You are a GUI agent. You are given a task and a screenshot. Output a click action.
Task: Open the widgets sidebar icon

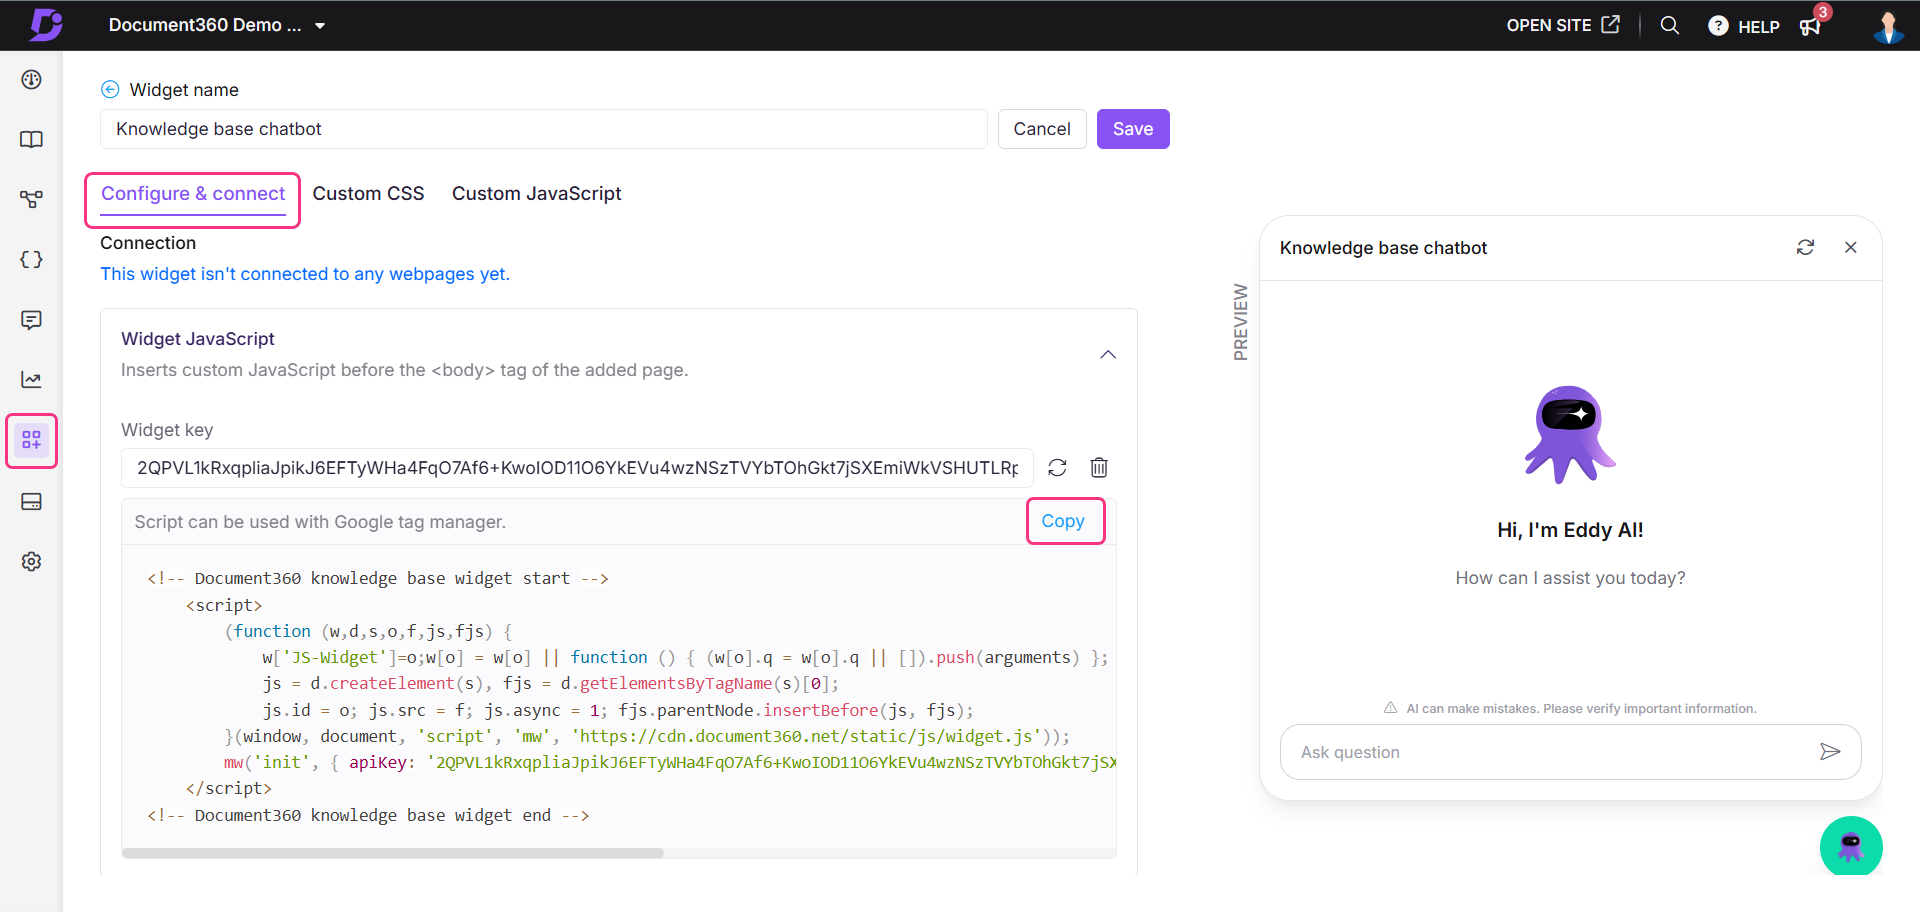(x=32, y=440)
